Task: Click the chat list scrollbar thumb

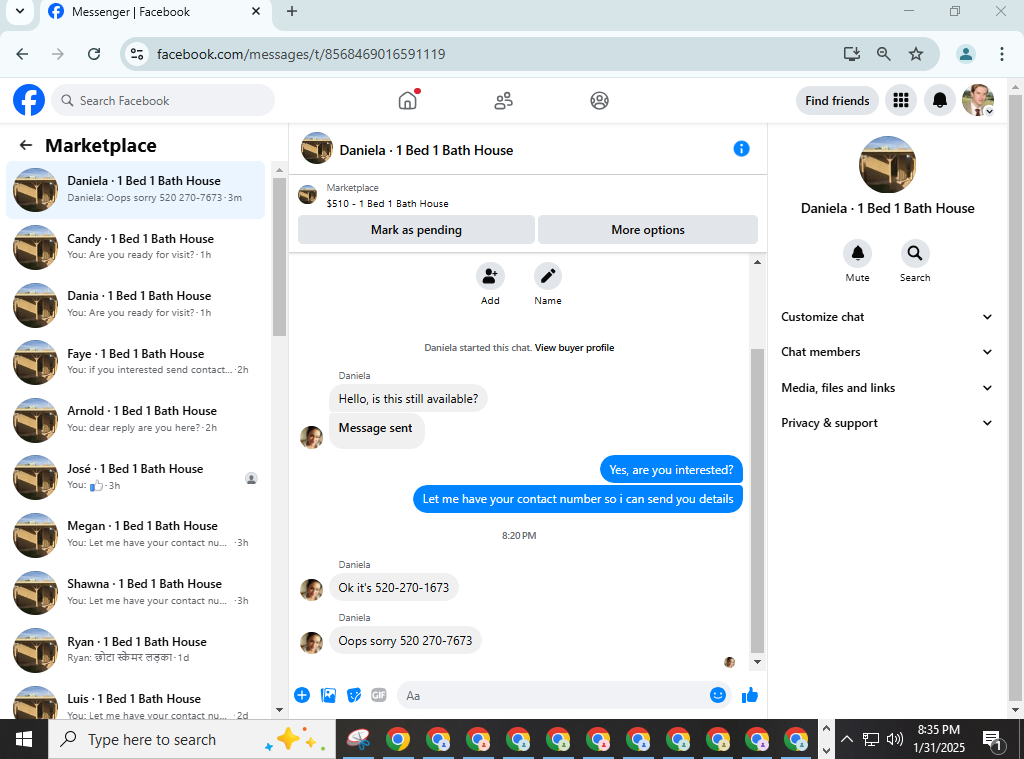Action: [280, 256]
